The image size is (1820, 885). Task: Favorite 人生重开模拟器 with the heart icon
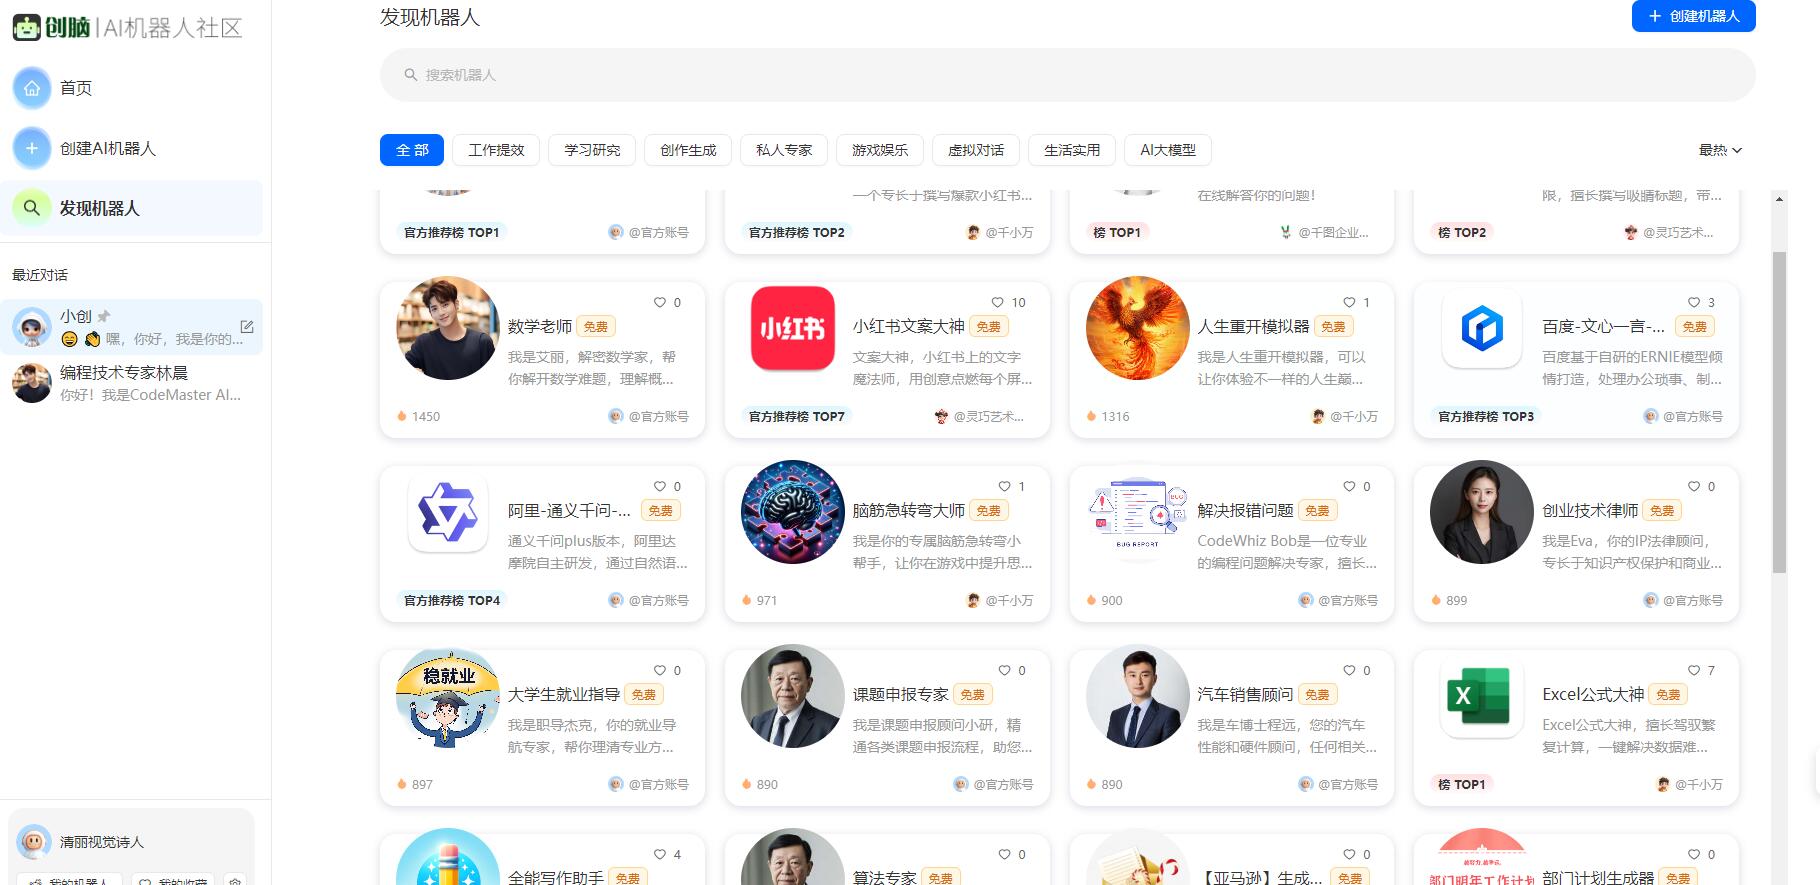pos(1349,302)
